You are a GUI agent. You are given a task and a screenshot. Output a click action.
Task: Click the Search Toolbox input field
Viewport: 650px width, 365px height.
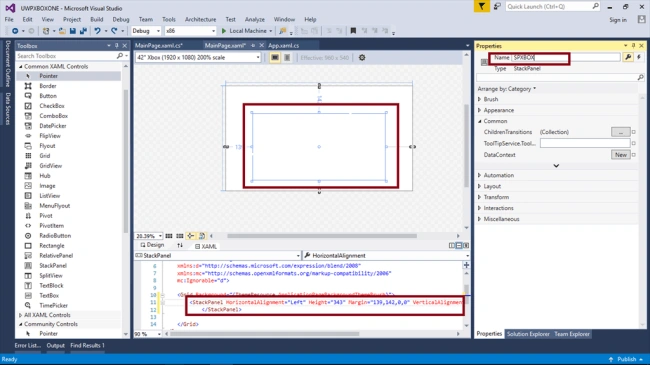point(66,56)
